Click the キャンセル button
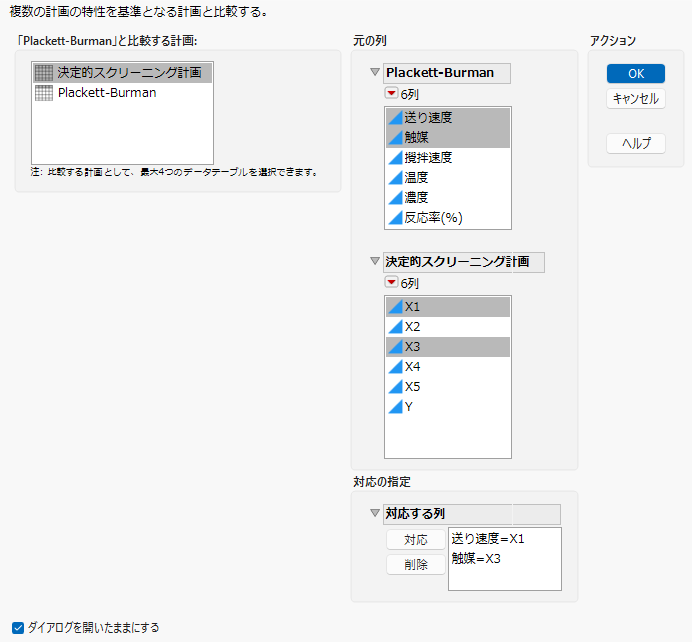 pyautogui.click(x=636, y=98)
